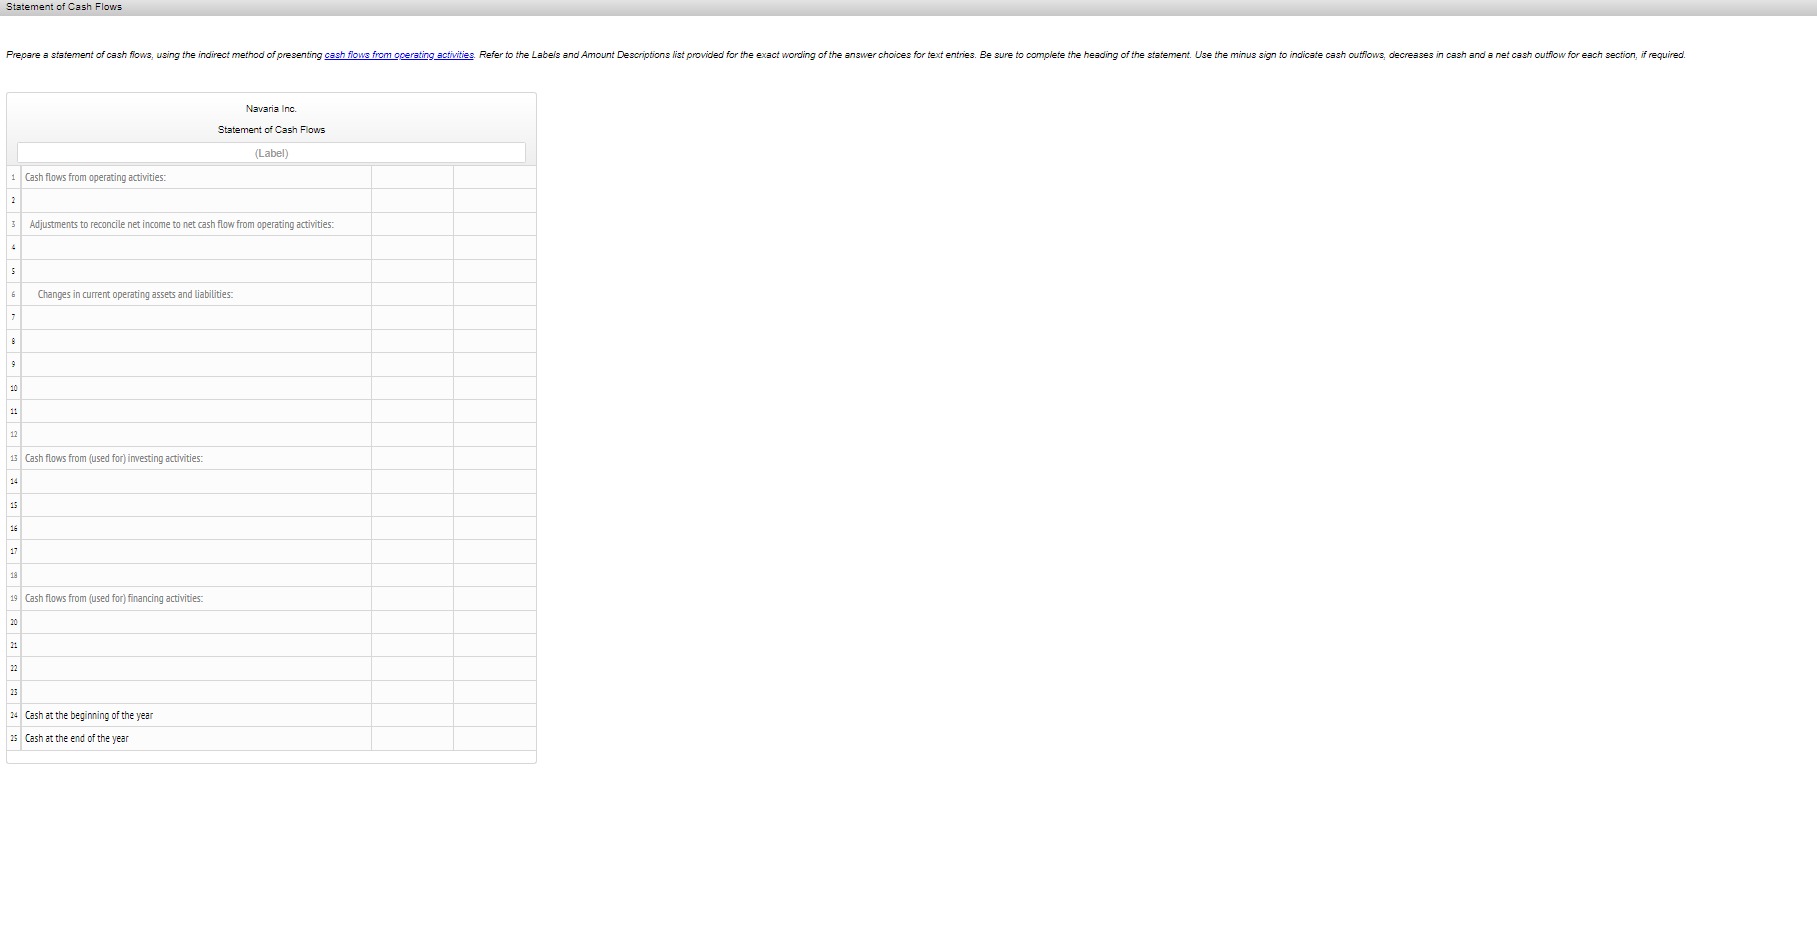Activate the row 11 description cell
The image size is (1817, 941).
click(196, 411)
